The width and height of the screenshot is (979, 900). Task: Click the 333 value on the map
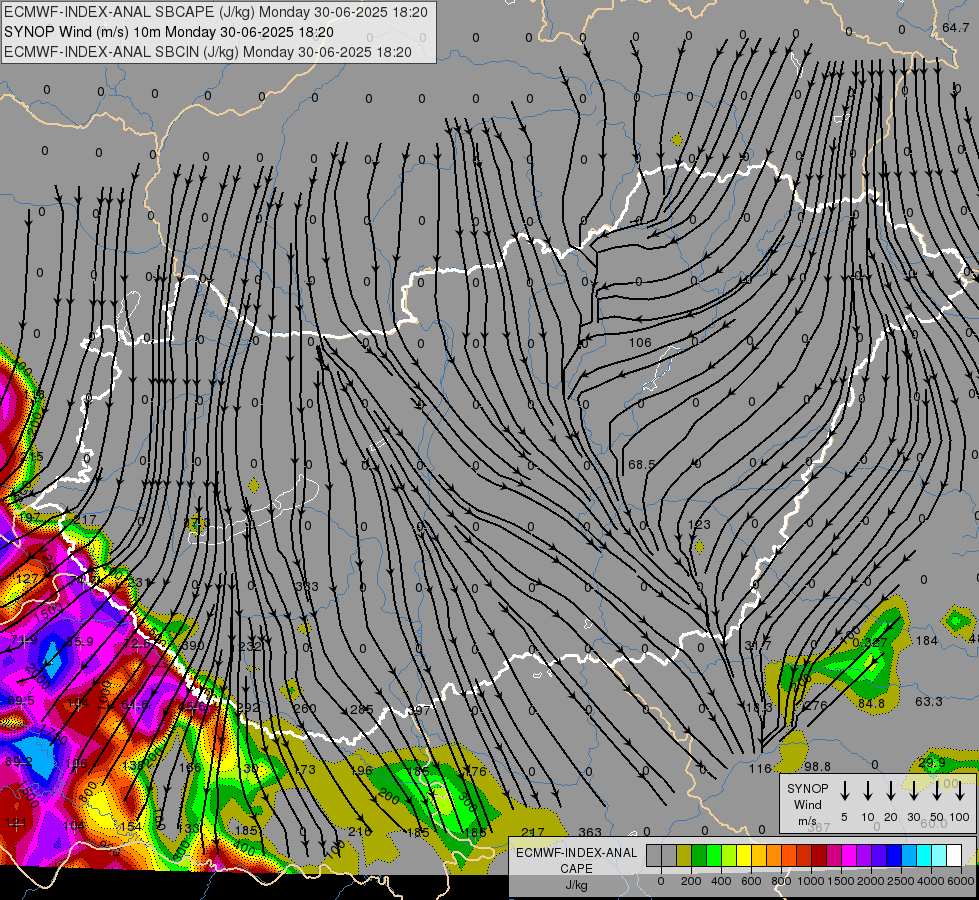[307, 586]
